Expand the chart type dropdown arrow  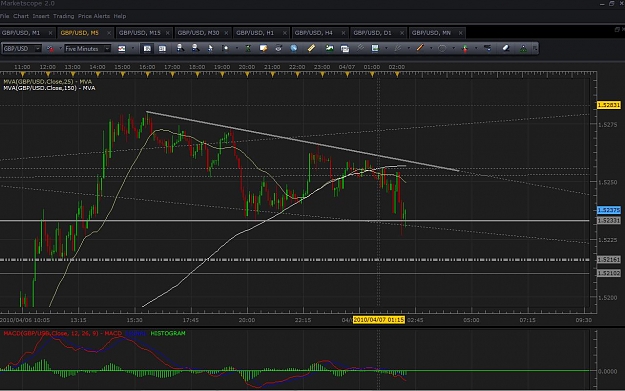tap(133, 49)
